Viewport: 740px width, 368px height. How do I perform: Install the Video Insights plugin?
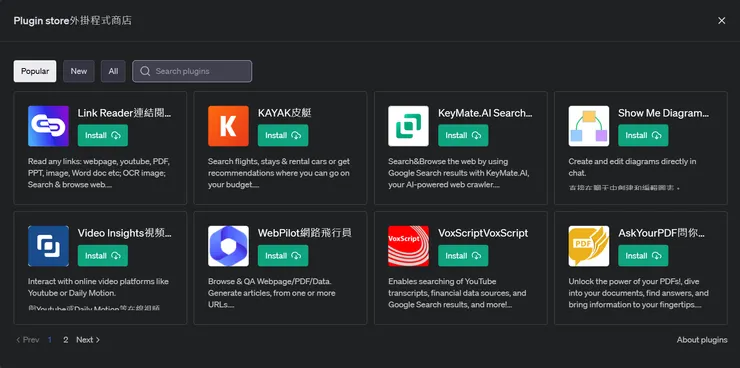pos(102,256)
